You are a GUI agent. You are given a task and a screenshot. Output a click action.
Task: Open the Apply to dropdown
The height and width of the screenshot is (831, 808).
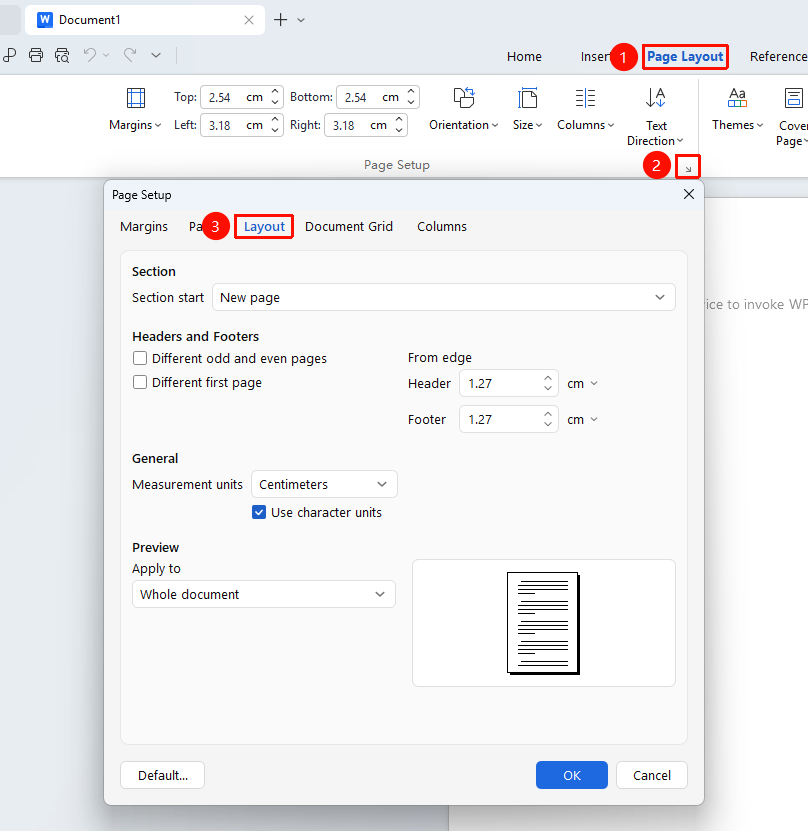[264, 594]
